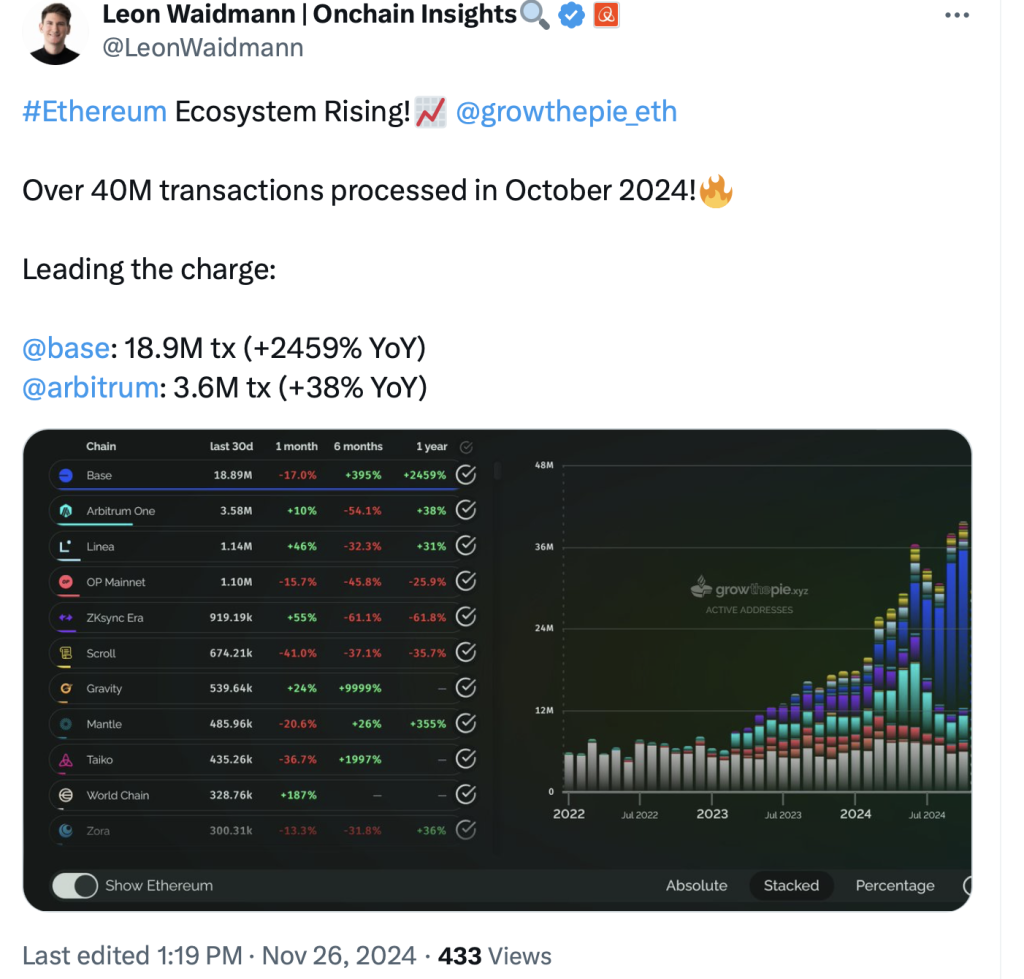Uncheck the Base row checkmark
This screenshot has width=1024, height=979.
[x=466, y=475]
